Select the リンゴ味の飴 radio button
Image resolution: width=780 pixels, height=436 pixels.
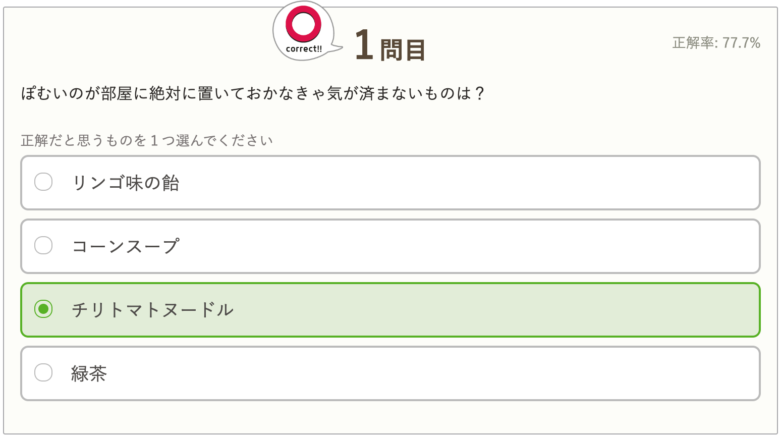pyautogui.click(x=43, y=182)
